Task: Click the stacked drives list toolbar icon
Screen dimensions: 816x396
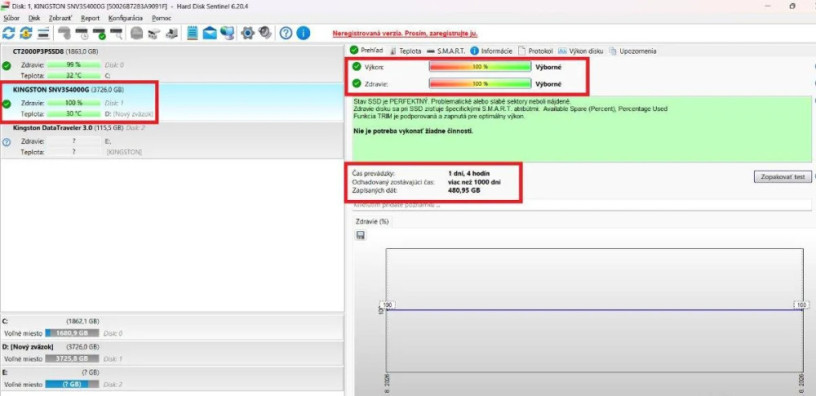Action: point(43,33)
